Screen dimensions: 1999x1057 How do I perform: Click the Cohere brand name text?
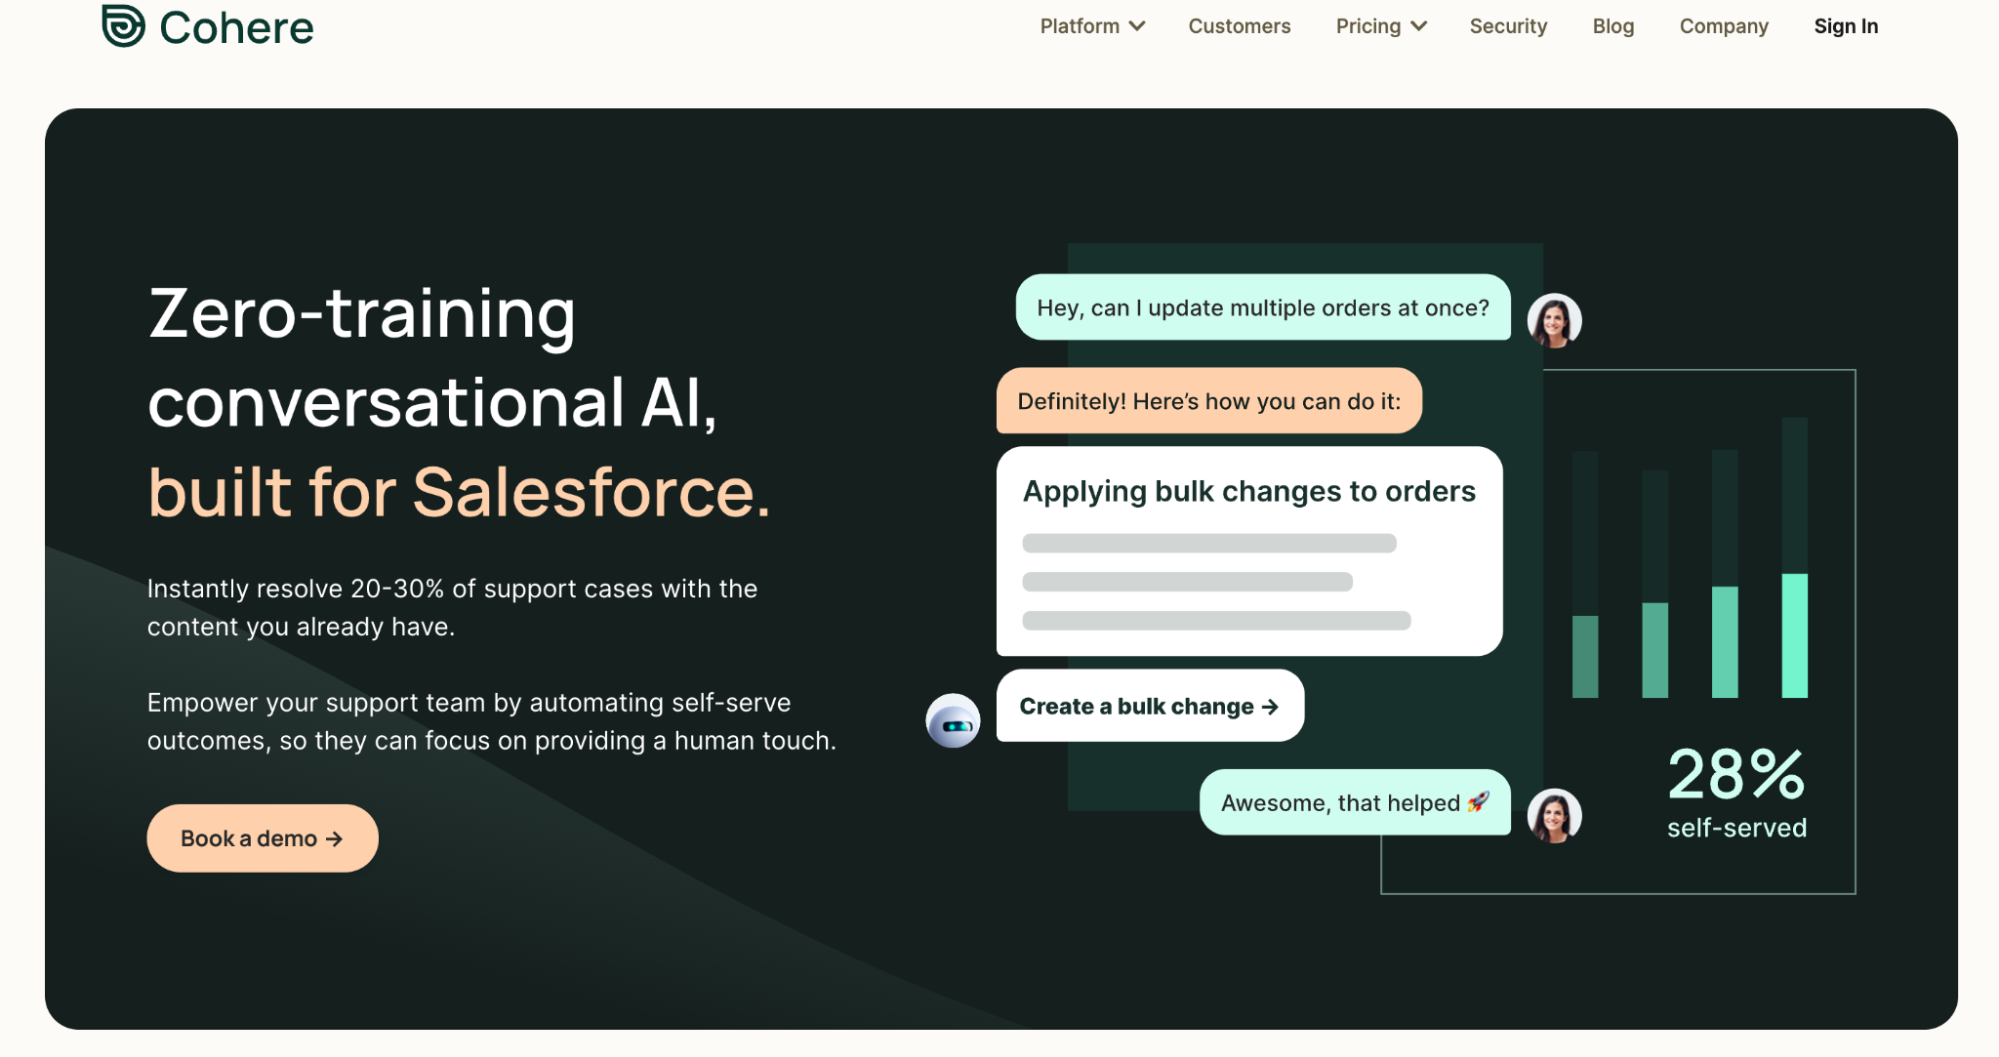pyautogui.click(x=236, y=28)
